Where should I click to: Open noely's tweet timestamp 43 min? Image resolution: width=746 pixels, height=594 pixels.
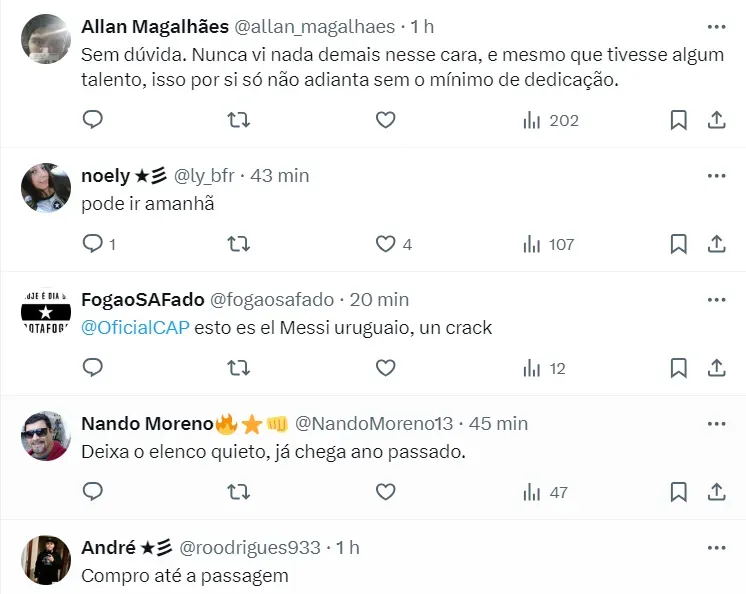278,175
